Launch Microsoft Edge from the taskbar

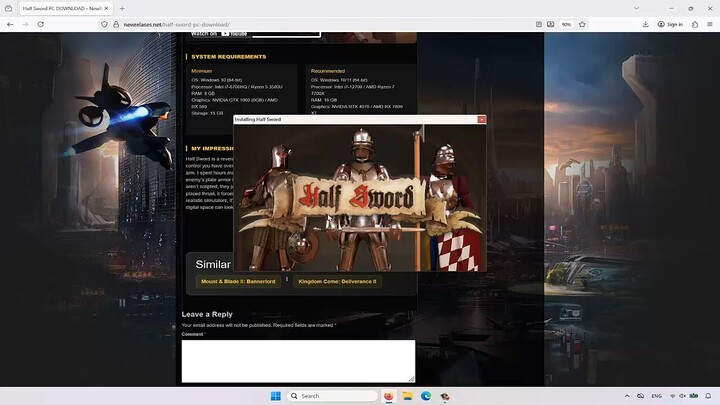pyautogui.click(x=426, y=396)
